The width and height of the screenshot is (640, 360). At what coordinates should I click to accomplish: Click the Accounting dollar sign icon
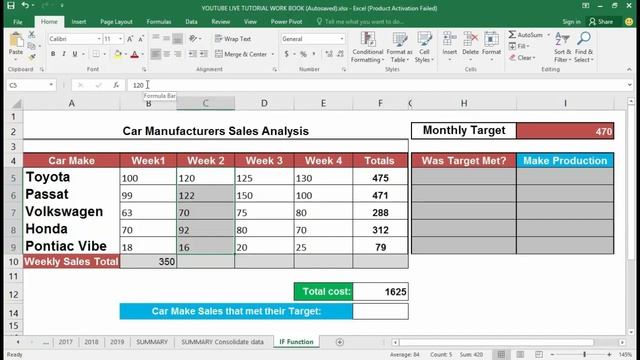click(x=287, y=54)
